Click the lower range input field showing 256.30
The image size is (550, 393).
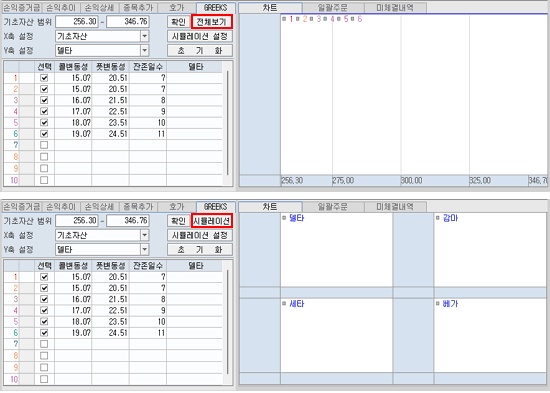pyautogui.click(x=77, y=22)
